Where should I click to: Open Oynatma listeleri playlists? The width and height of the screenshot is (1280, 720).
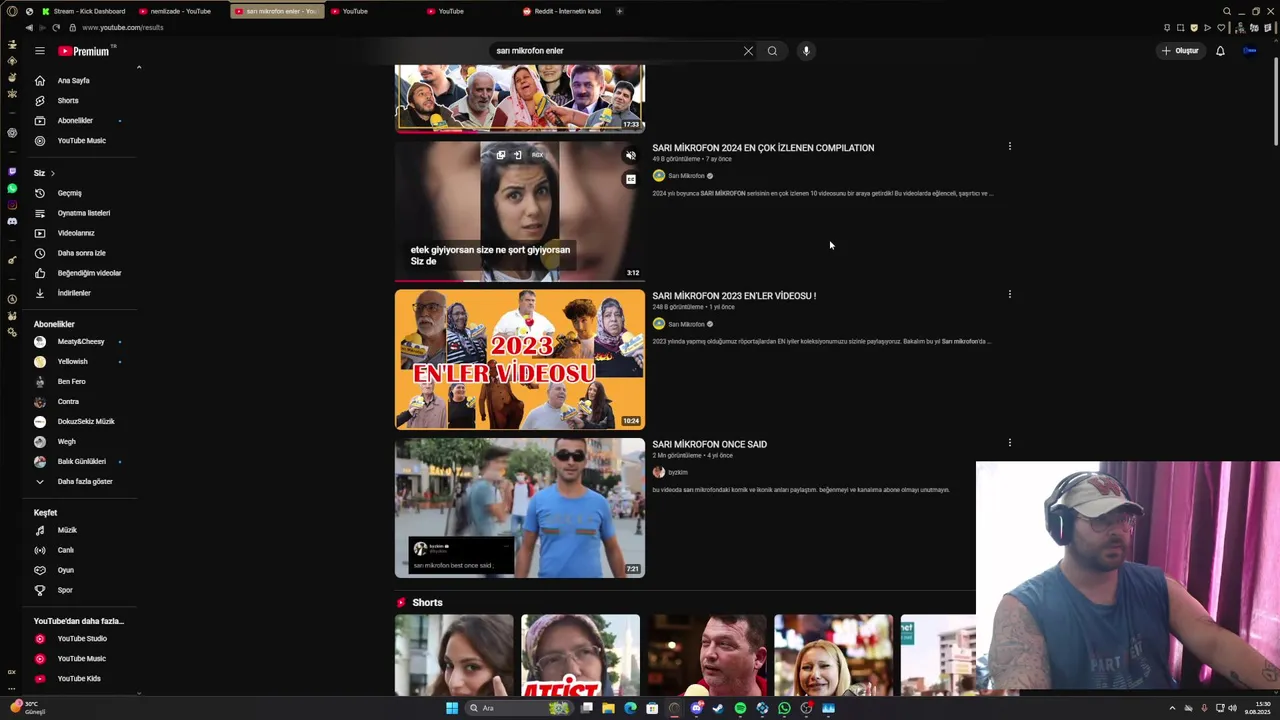(x=83, y=213)
